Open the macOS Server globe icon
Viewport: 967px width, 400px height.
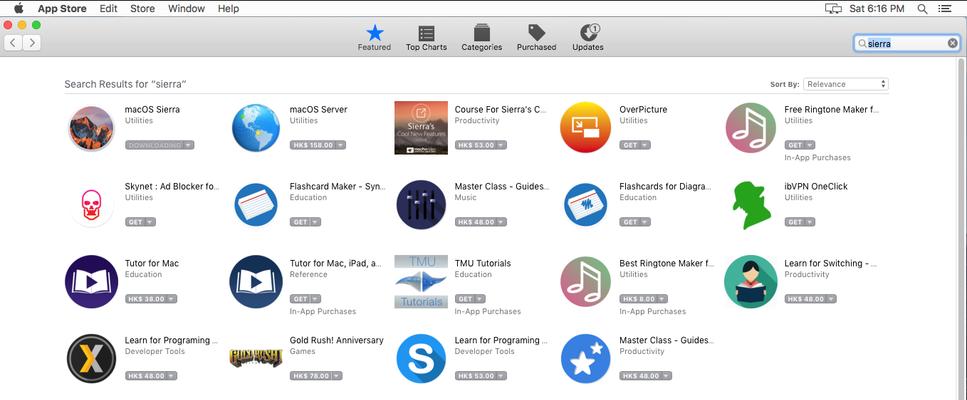click(x=256, y=128)
